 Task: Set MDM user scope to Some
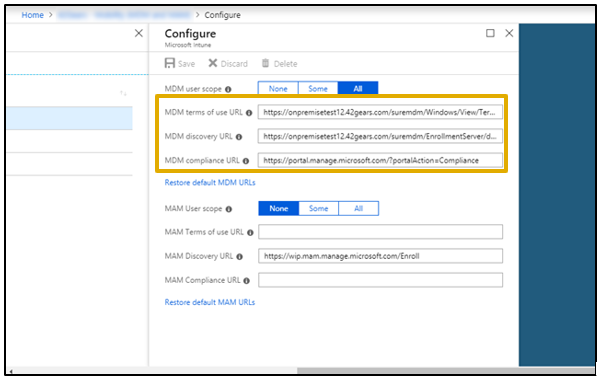[318, 89]
